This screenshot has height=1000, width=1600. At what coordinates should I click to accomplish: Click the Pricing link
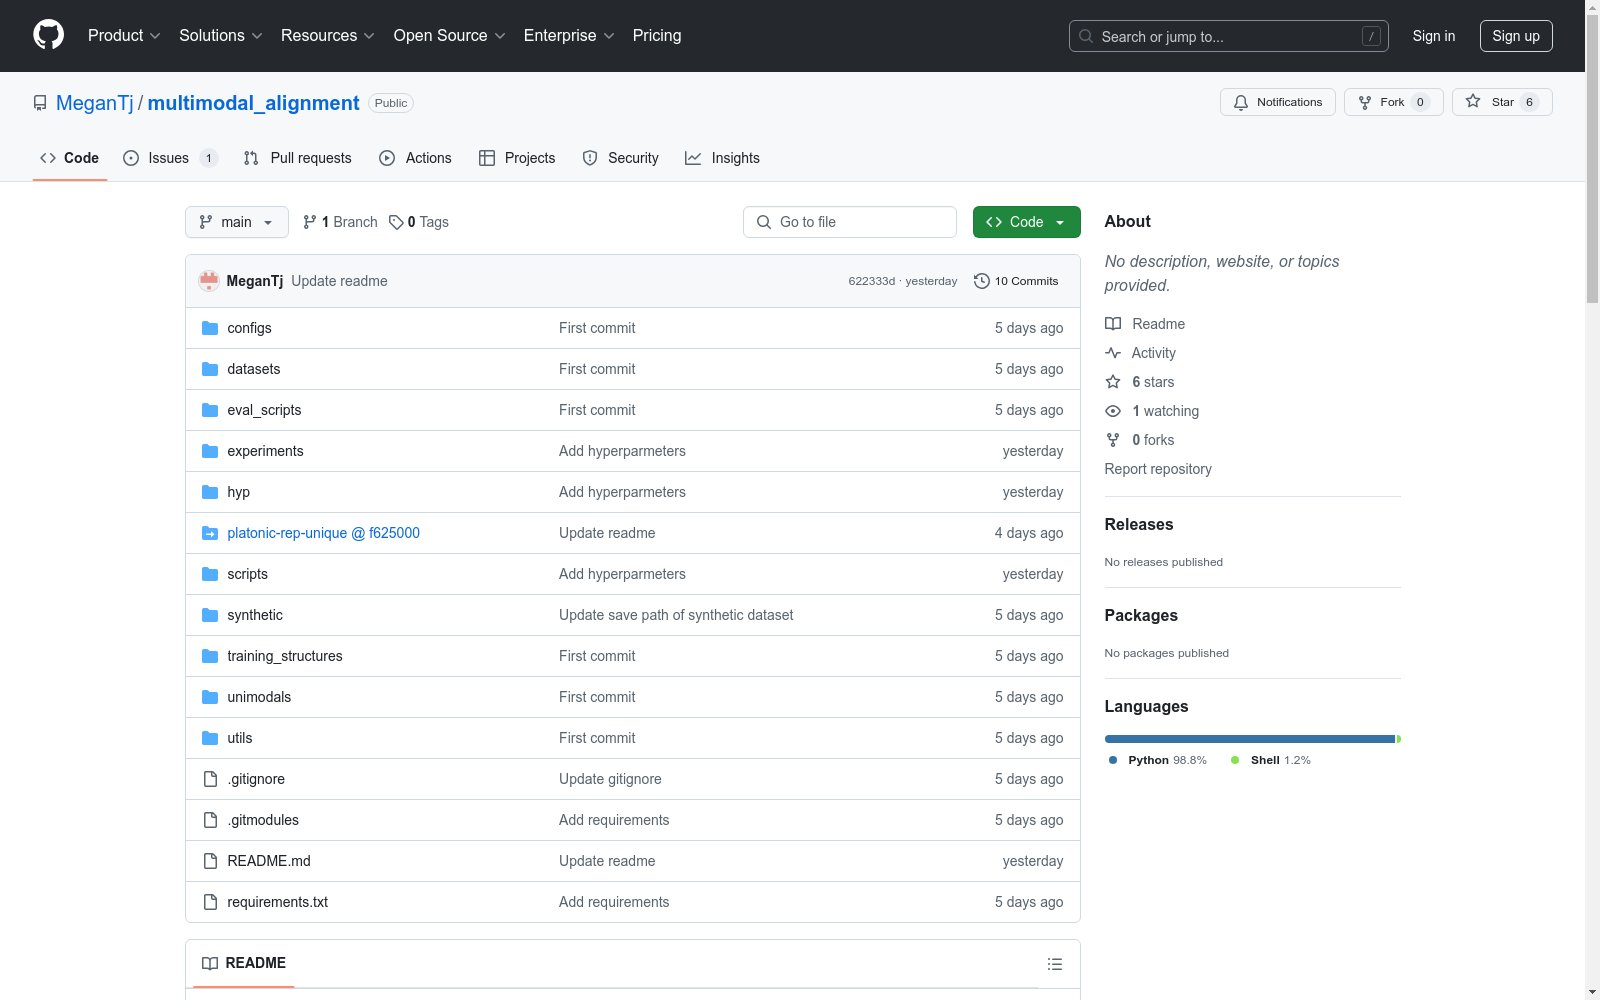click(x=657, y=36)
